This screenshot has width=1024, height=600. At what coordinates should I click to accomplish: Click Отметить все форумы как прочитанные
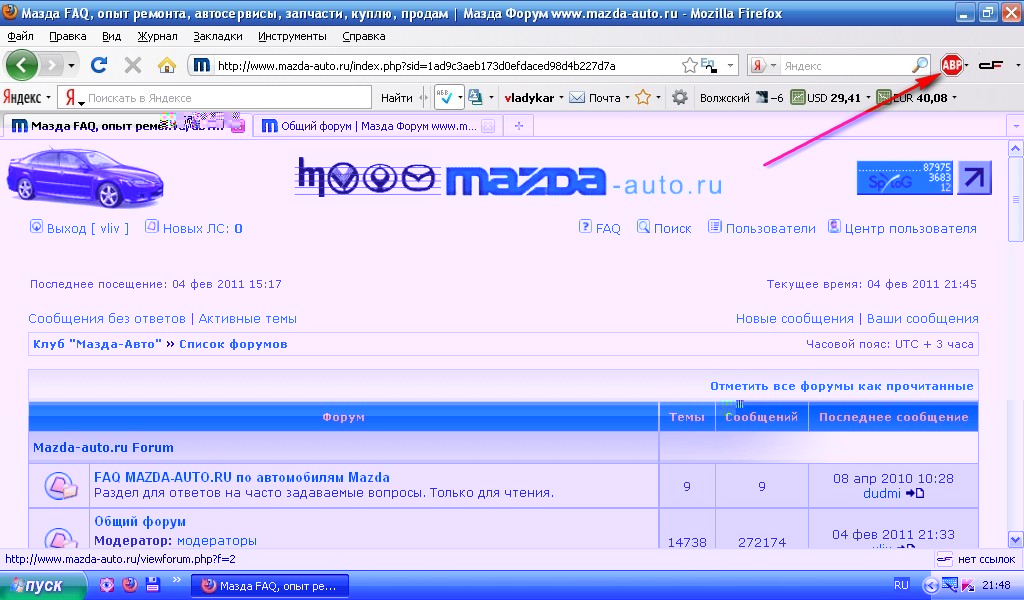[841, 385]
